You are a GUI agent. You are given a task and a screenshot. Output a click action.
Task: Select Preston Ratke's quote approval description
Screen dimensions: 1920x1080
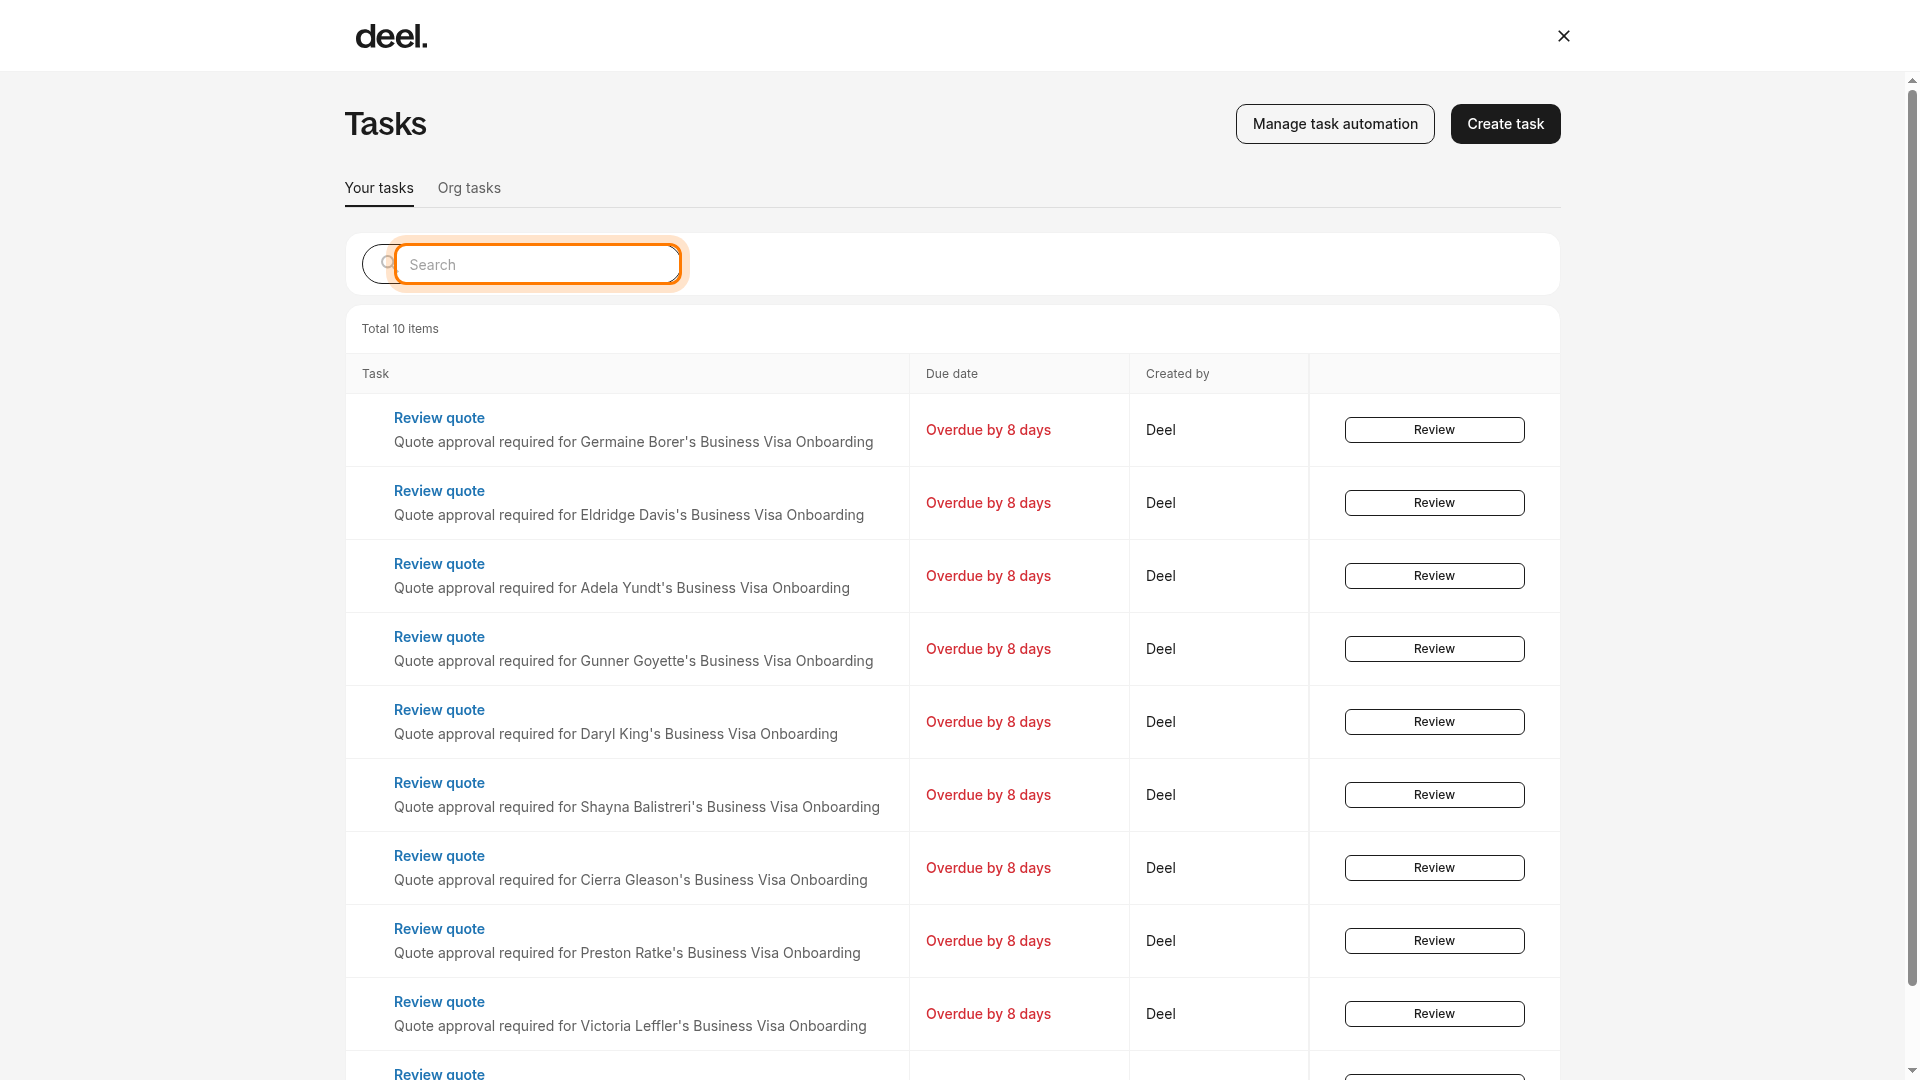click(627, 953)
